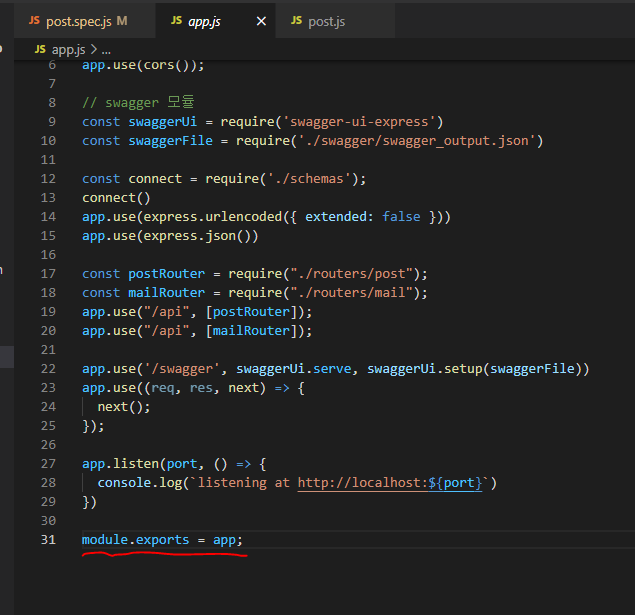The height and width of the screenshot is (615, 635).
Task: Click './swagger/swagger_output.json' string on line 10
Action: tap(416, 141)
